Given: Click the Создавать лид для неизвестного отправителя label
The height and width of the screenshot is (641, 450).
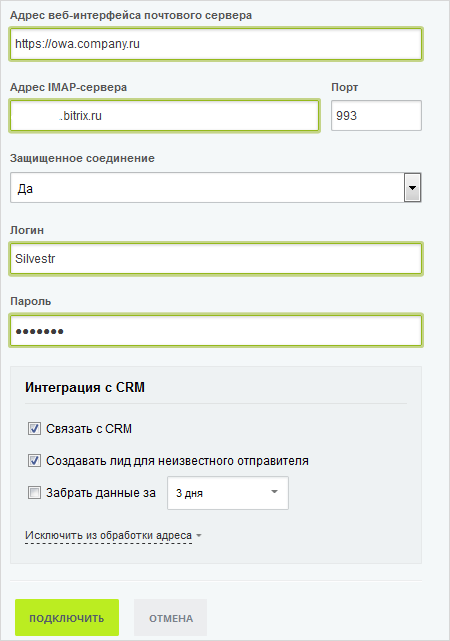Looking at the screenshot, I should tap(177, 461).
